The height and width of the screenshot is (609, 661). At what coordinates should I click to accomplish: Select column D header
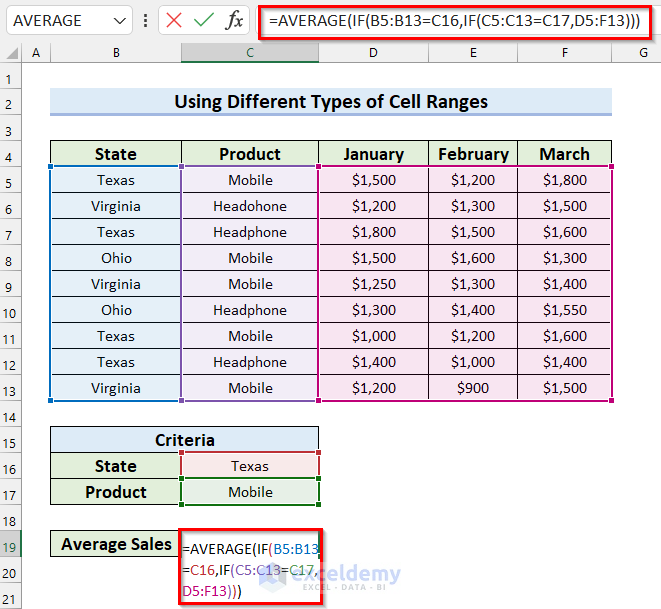[x=373, y=53]
